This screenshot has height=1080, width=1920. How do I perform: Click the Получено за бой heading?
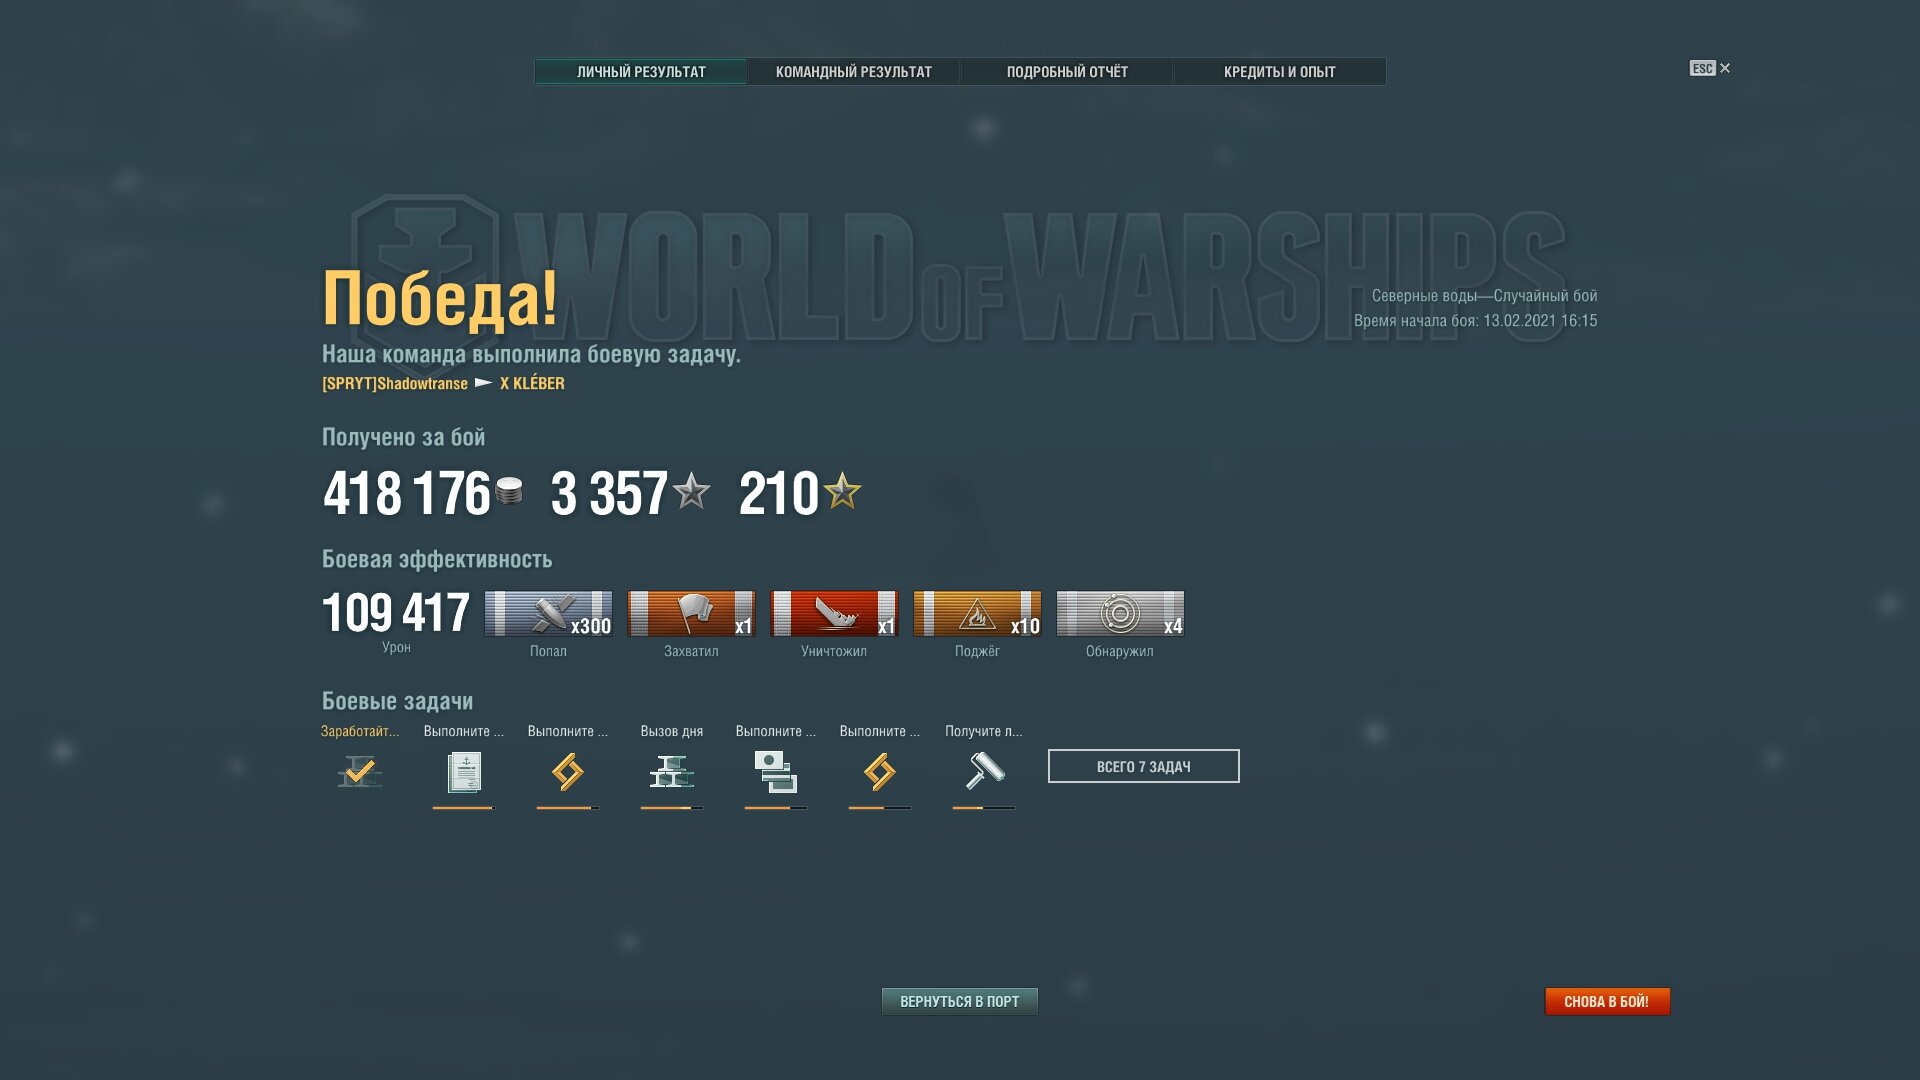pyautogui.click(x=403, y=437)
